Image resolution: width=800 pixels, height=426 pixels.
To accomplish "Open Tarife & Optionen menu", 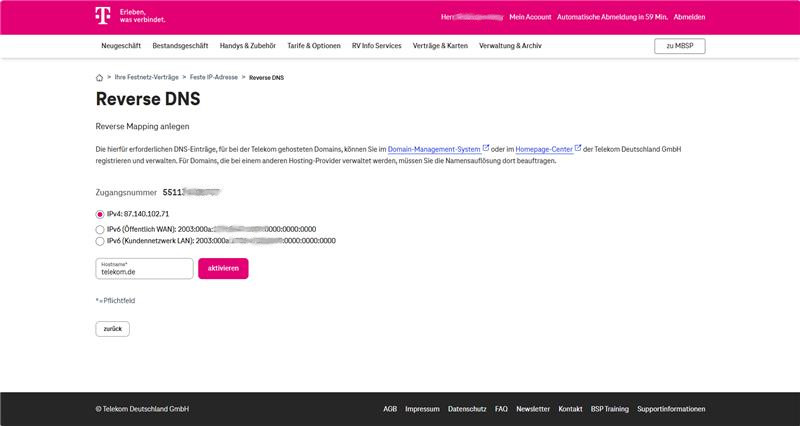I will click(x=314, y=46).
